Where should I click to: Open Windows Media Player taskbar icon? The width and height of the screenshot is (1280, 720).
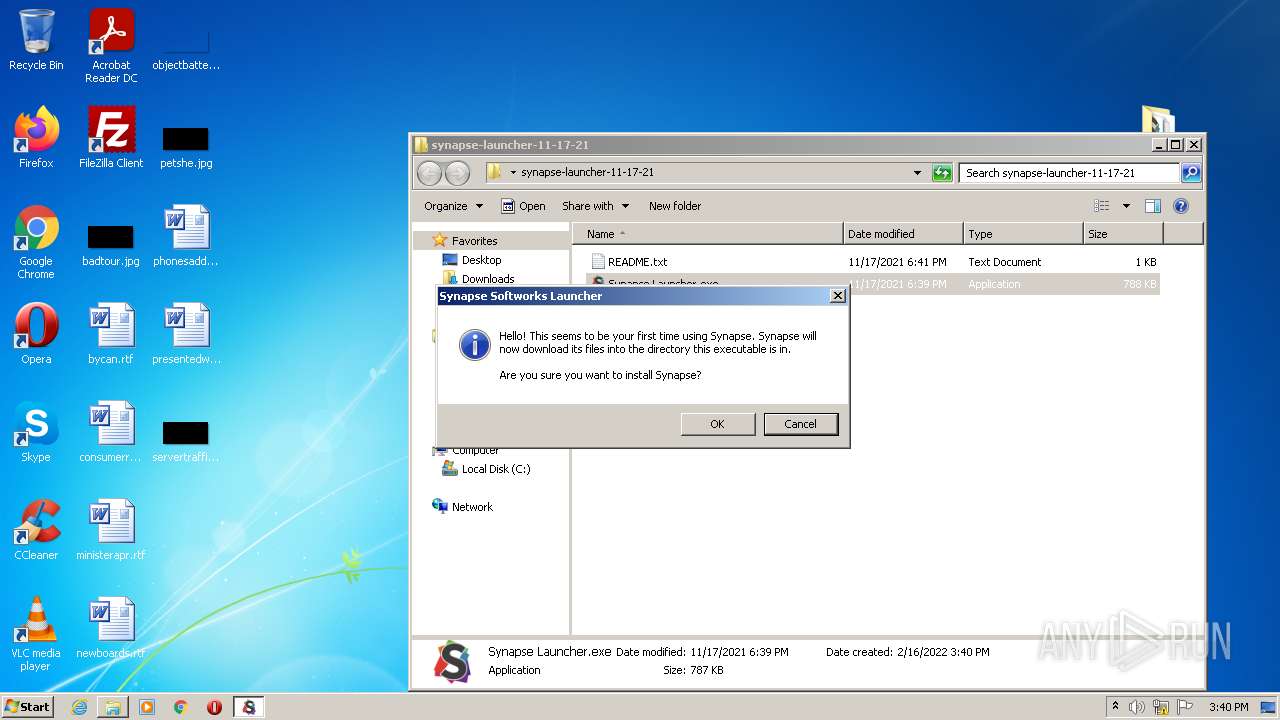coord(147,707)
